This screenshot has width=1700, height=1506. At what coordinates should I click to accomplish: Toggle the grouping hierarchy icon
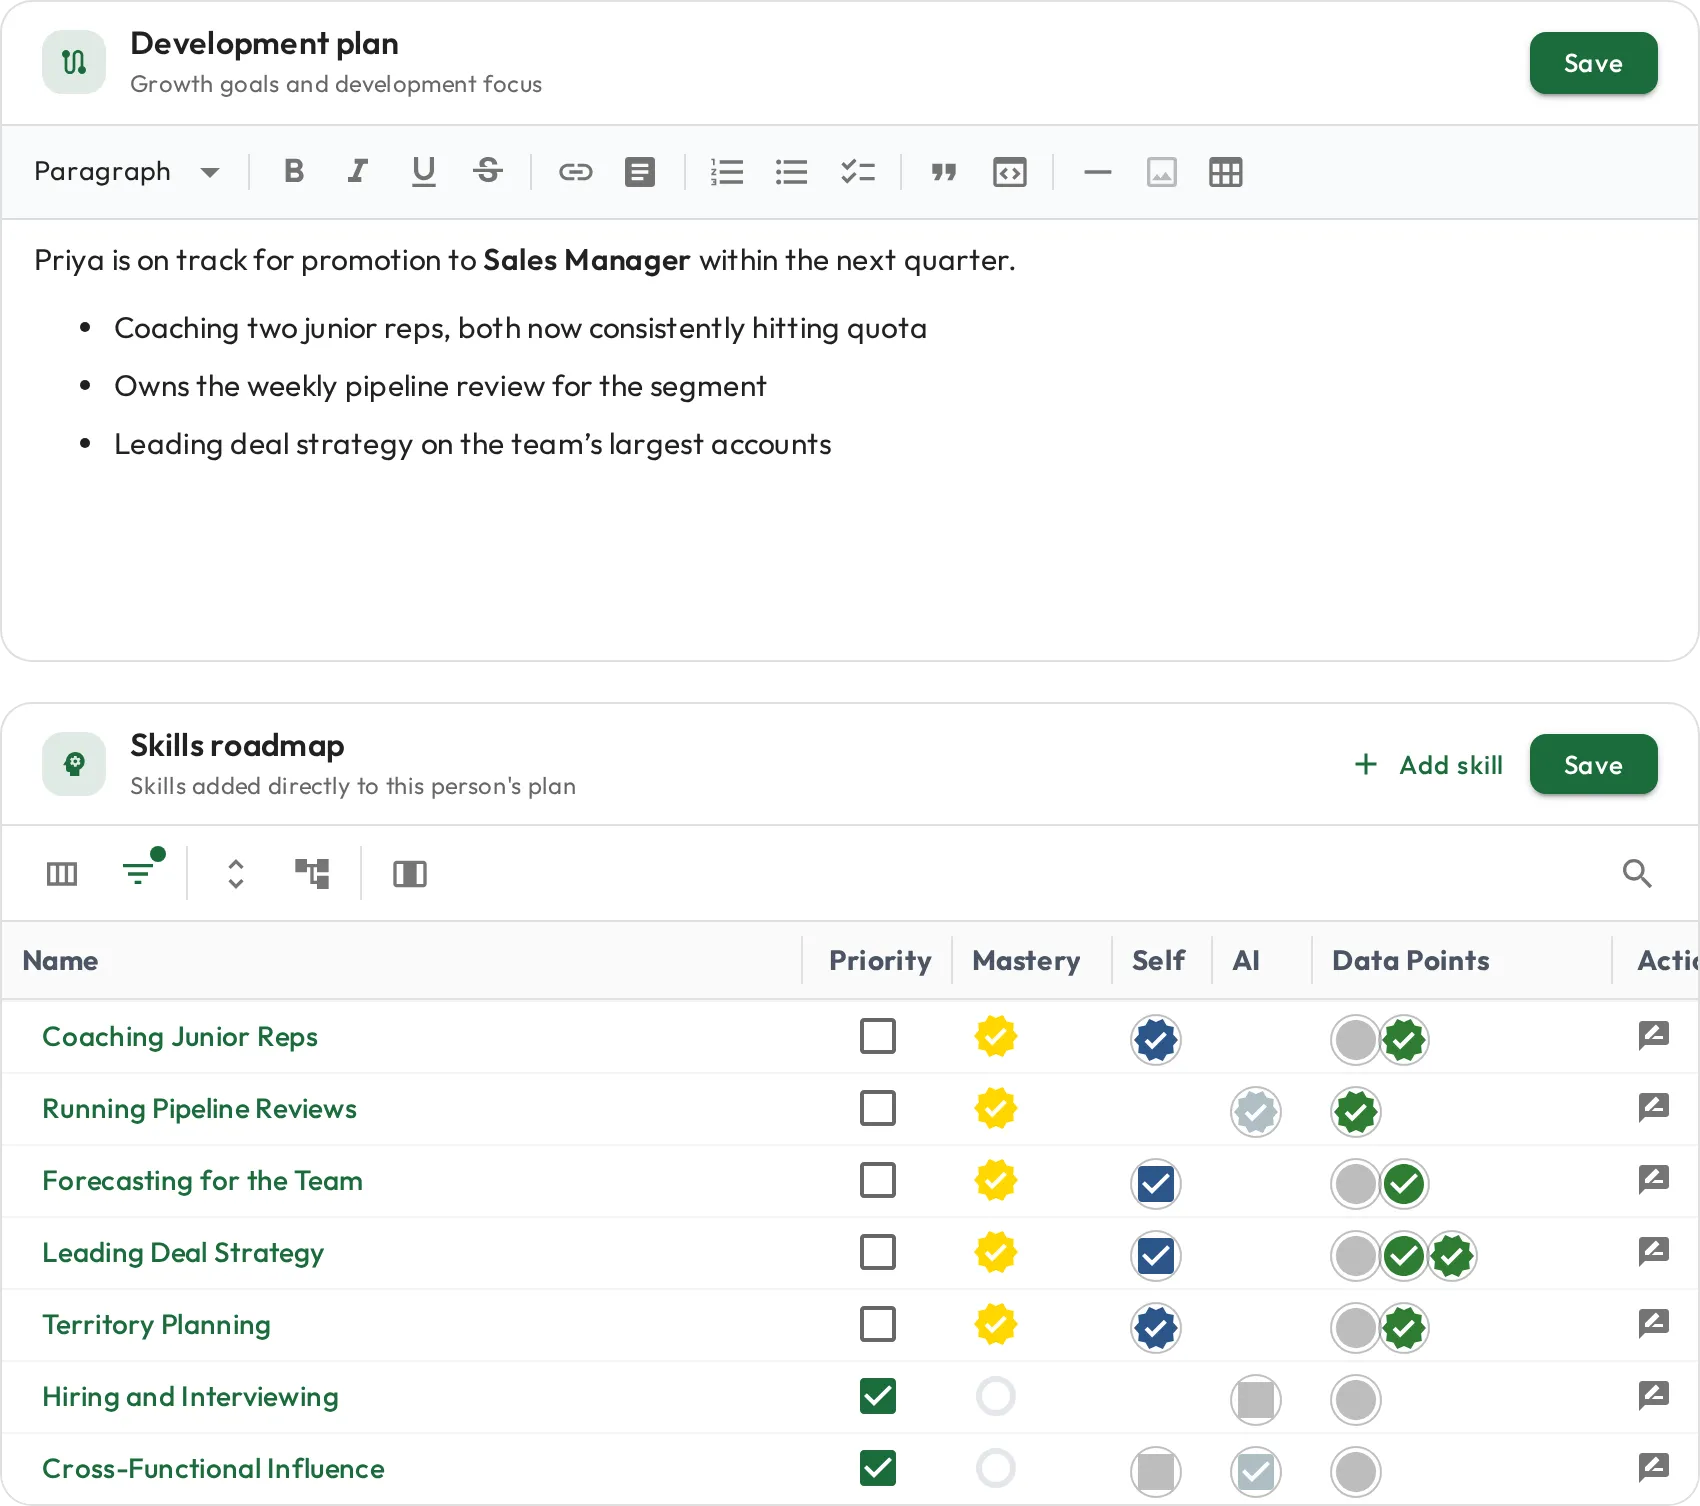[x=312, y=874]
